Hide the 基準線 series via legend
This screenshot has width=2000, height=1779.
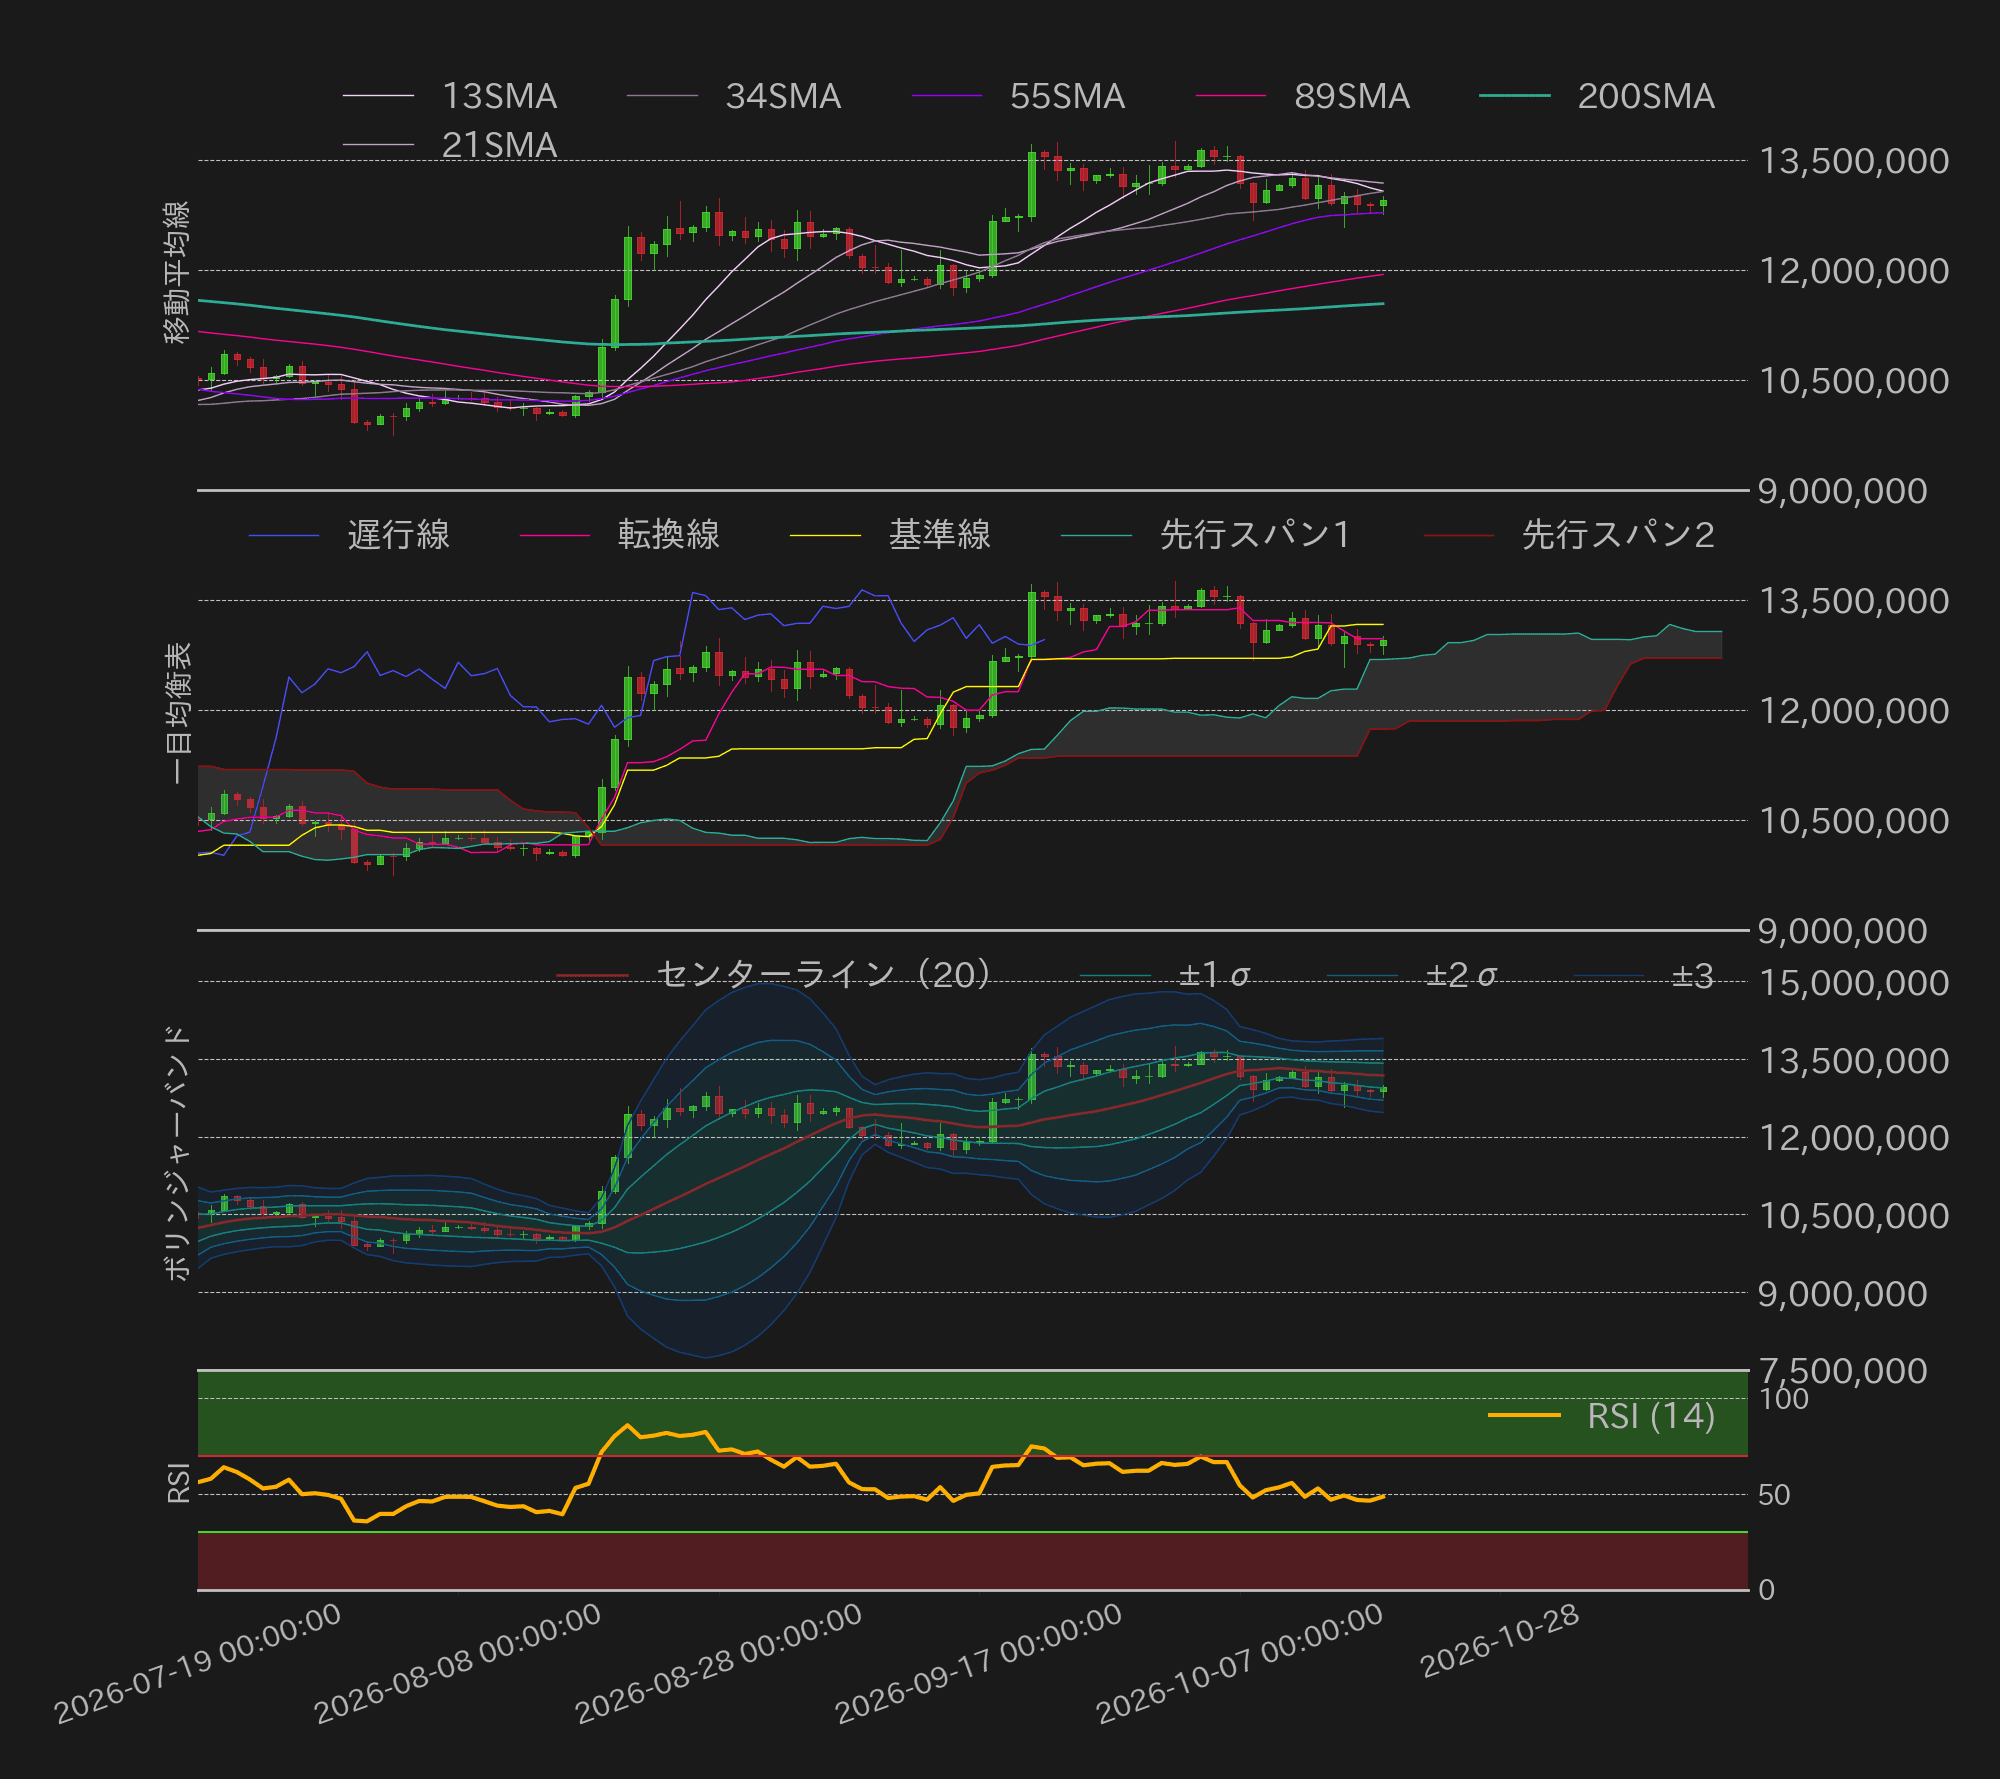(x=891, y=535)
